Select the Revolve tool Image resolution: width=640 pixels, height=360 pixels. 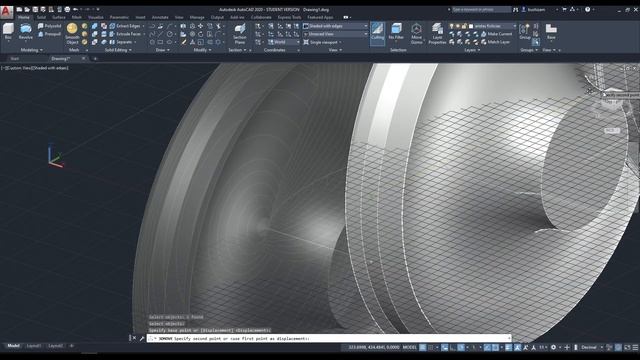tap(25, 31)
